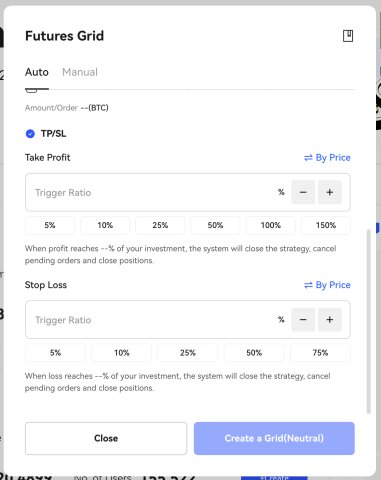The height and width of the screenshot is (480, 381).
Task: Choose 150% Take Profit preset
Action: coord(326,225)
